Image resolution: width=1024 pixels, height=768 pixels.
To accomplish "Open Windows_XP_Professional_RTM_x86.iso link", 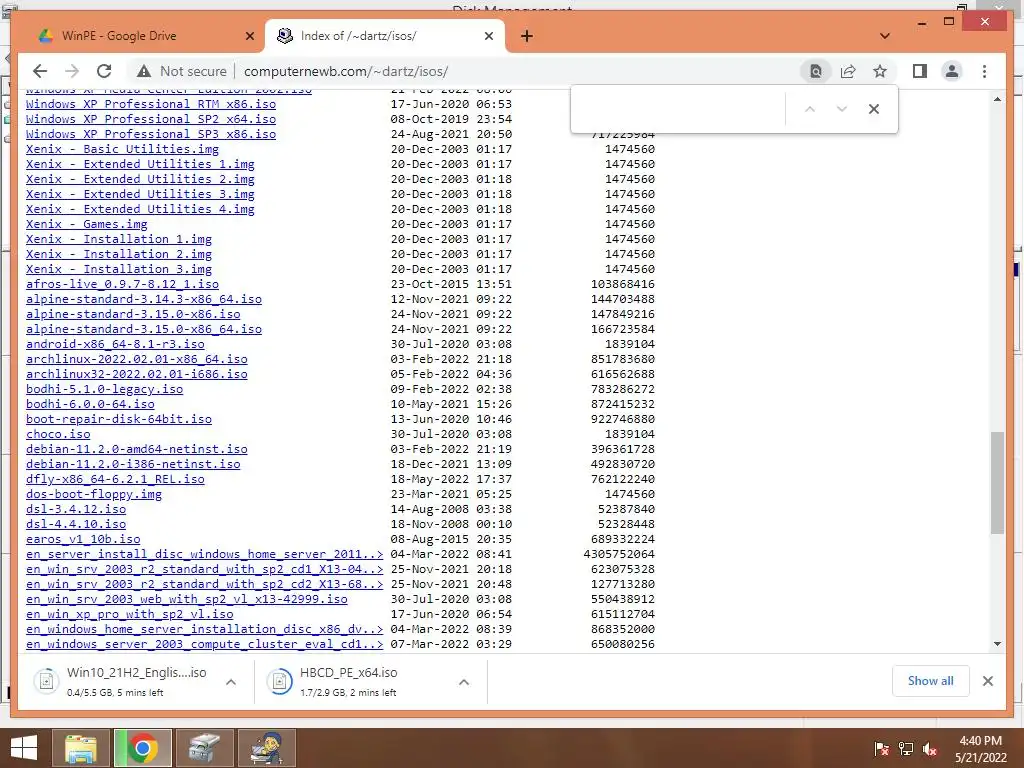I will point(151,104).
